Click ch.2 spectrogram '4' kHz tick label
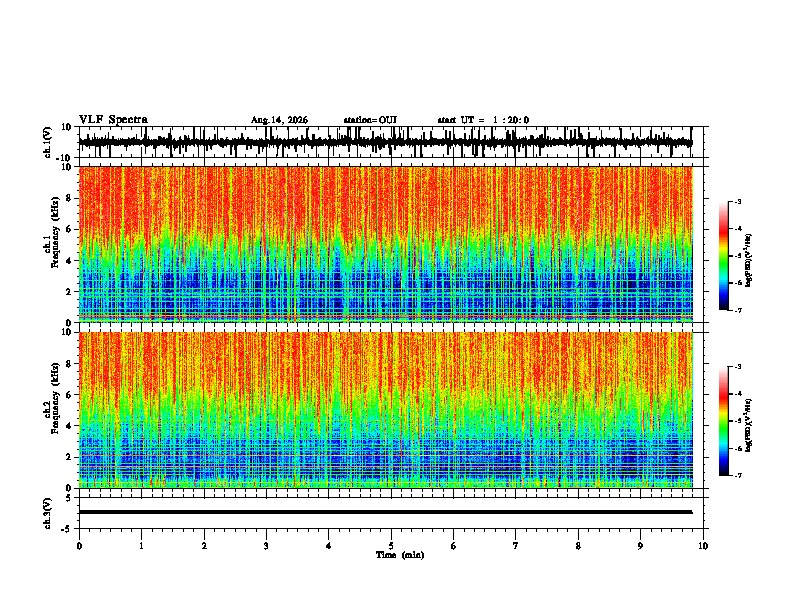The image size is (792, 612). pyautogui.click(x=69, y=426)
